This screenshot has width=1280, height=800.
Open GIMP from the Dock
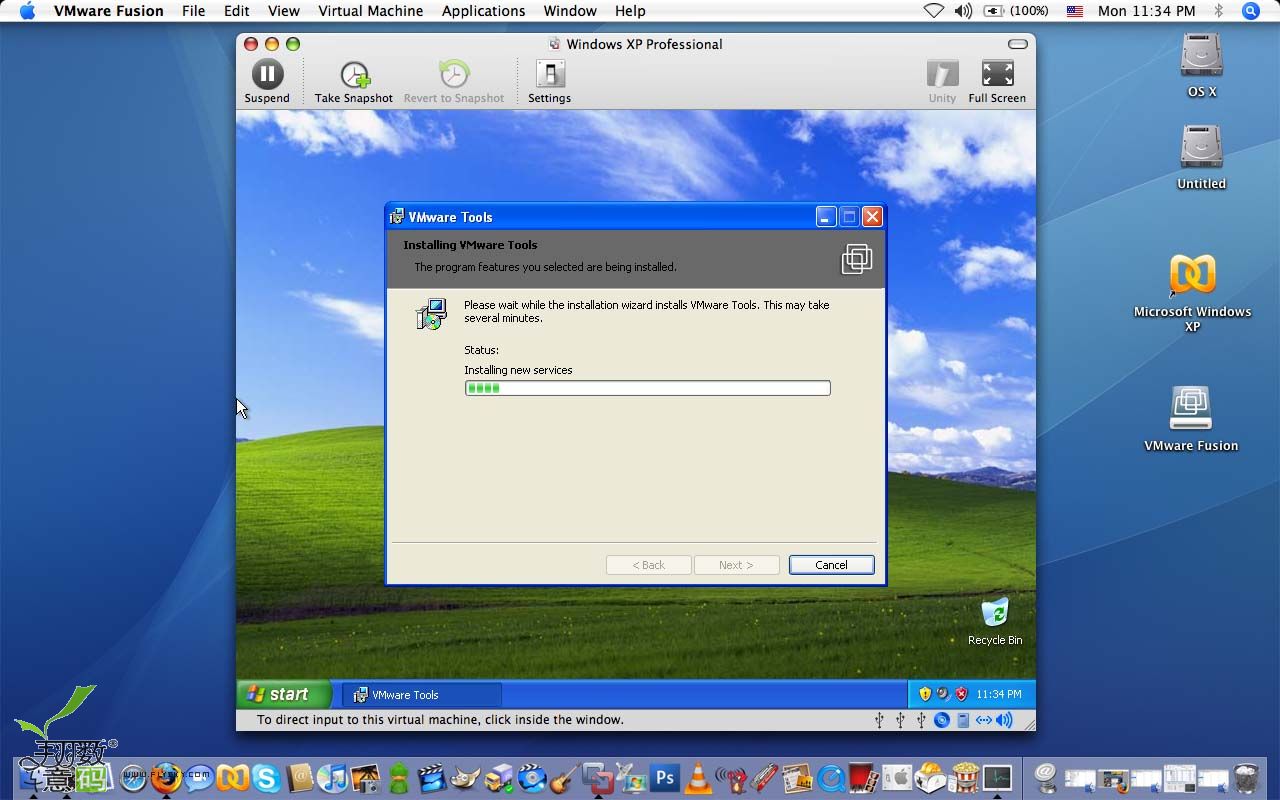click(x=464, y=777)
